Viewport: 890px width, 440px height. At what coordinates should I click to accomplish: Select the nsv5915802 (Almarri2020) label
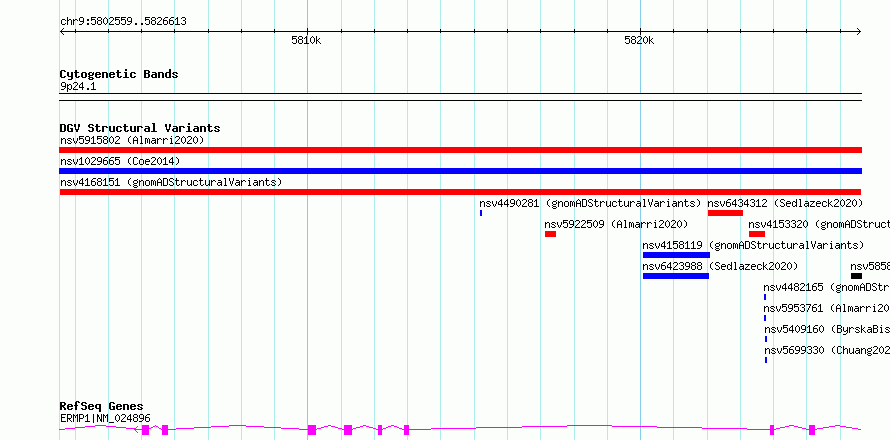coord(132,140)
